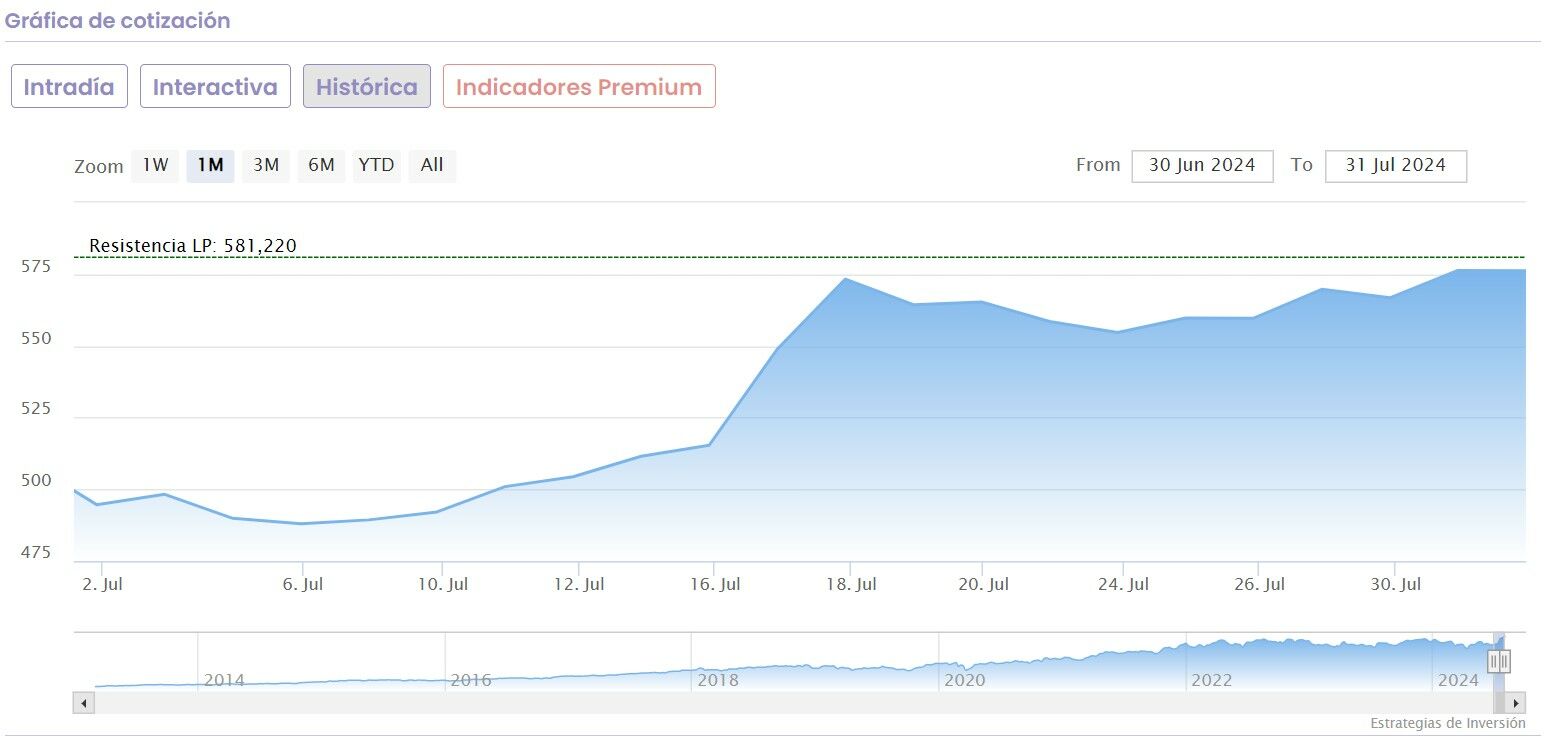Select the 1M zoom range

210,166
